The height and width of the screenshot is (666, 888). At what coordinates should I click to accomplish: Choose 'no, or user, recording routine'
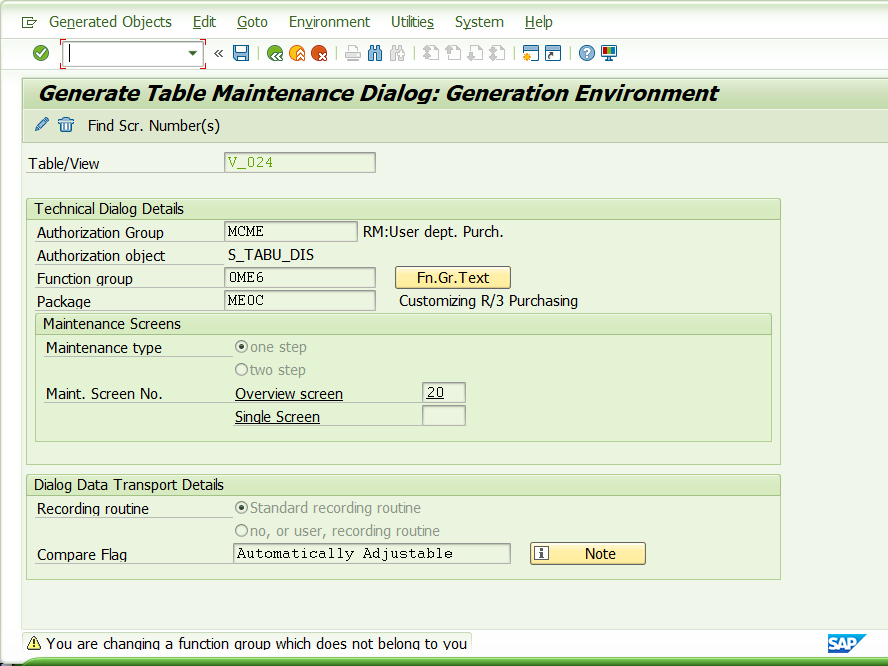point(241,531)
